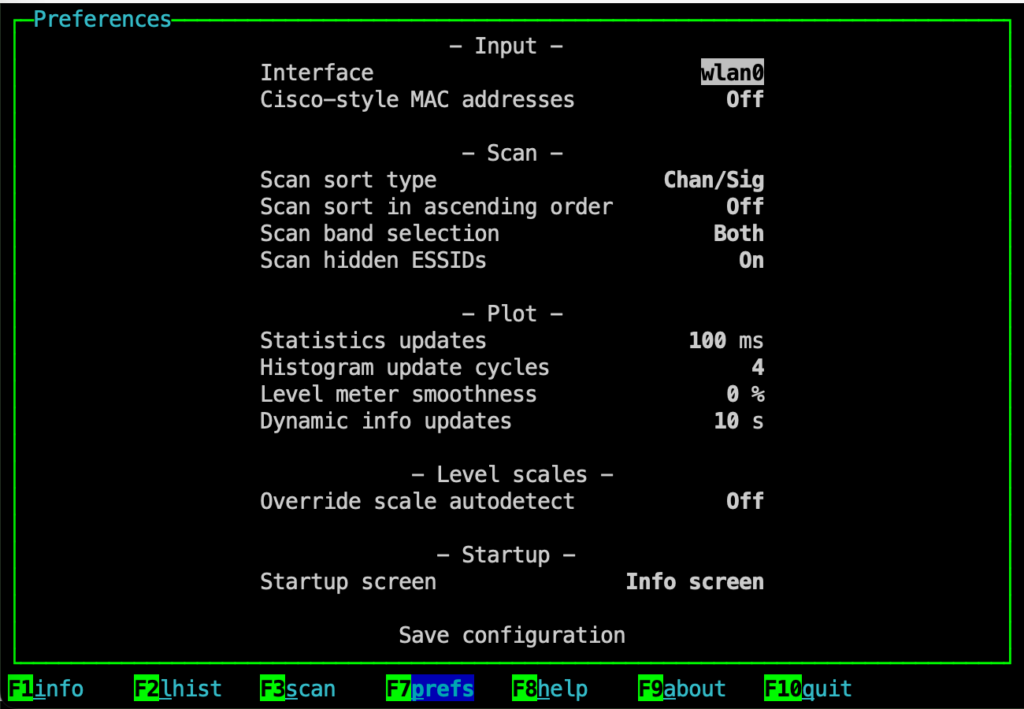1024x709 pixels.
Task: Click the Dynamic info updates label
Action: coord(385,420)
